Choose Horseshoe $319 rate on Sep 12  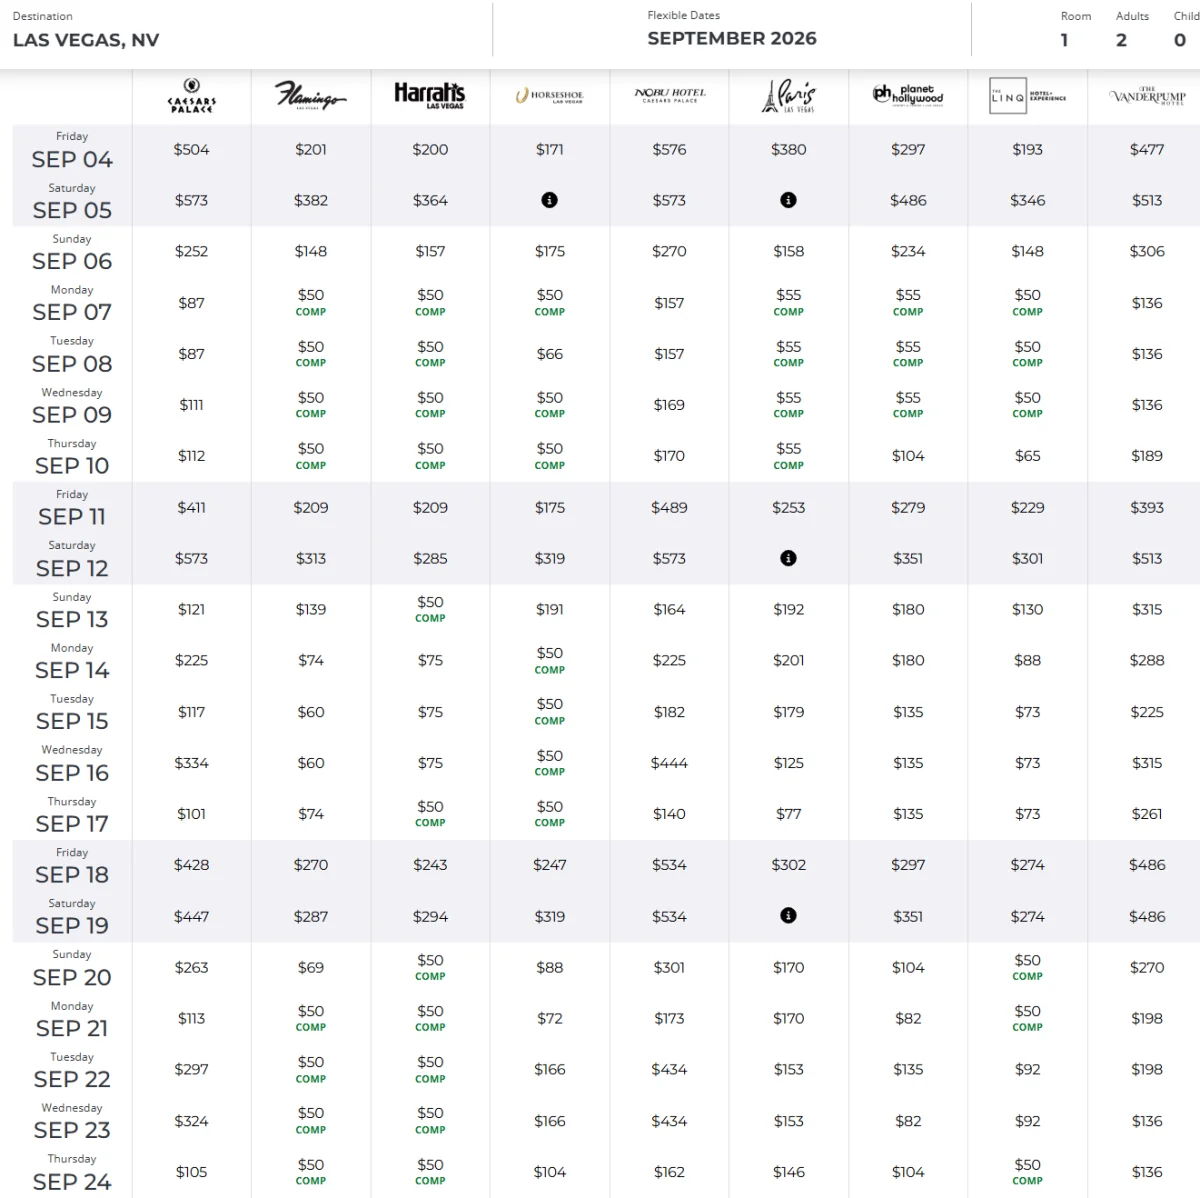pyautogui.click(x=549, y=558)
